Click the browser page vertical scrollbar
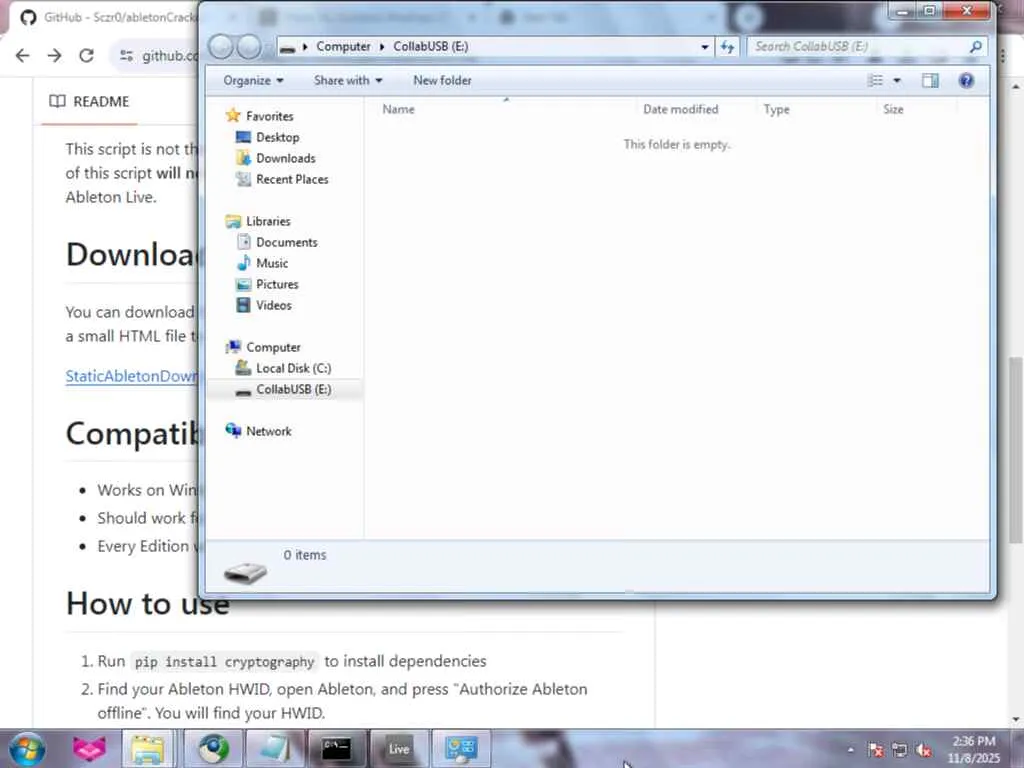The image size is (1024, 768). 1016,450
